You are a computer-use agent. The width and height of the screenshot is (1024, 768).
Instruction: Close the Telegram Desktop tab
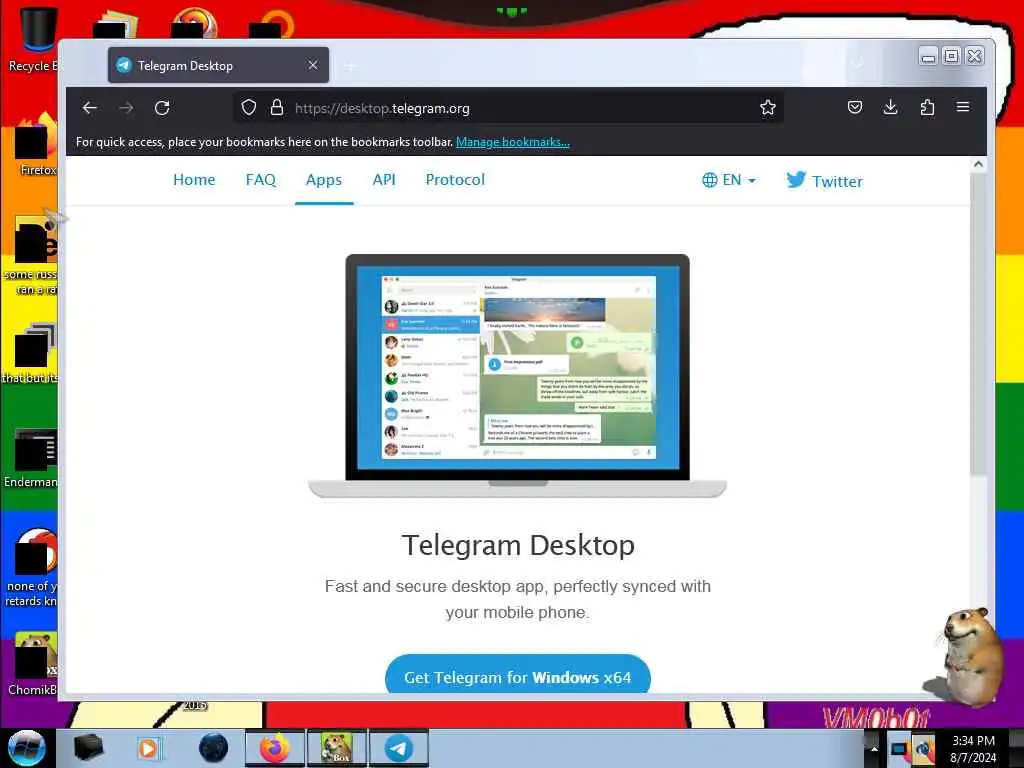313,65
